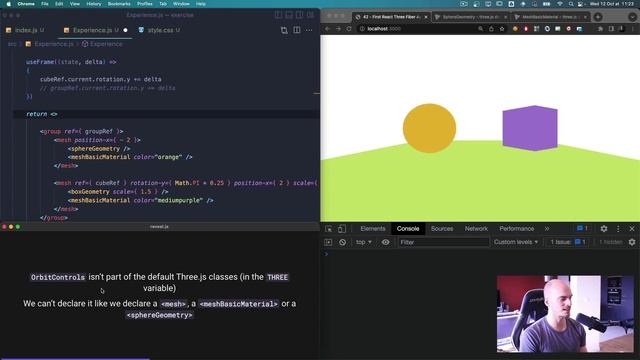Viewport: 640px width, 360px height.
Task: Click the share icon in the address bar
Action: [x=491, y=29]
